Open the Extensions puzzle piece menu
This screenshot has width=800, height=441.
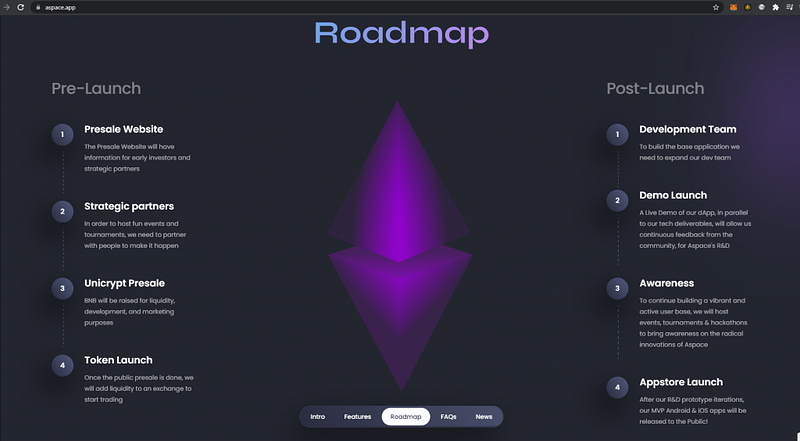[776, 7]
